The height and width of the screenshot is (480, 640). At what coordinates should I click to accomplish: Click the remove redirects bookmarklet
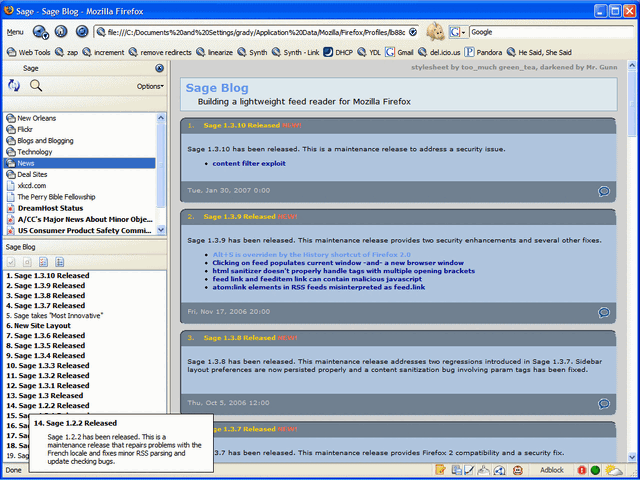click(x=160, y=52)
